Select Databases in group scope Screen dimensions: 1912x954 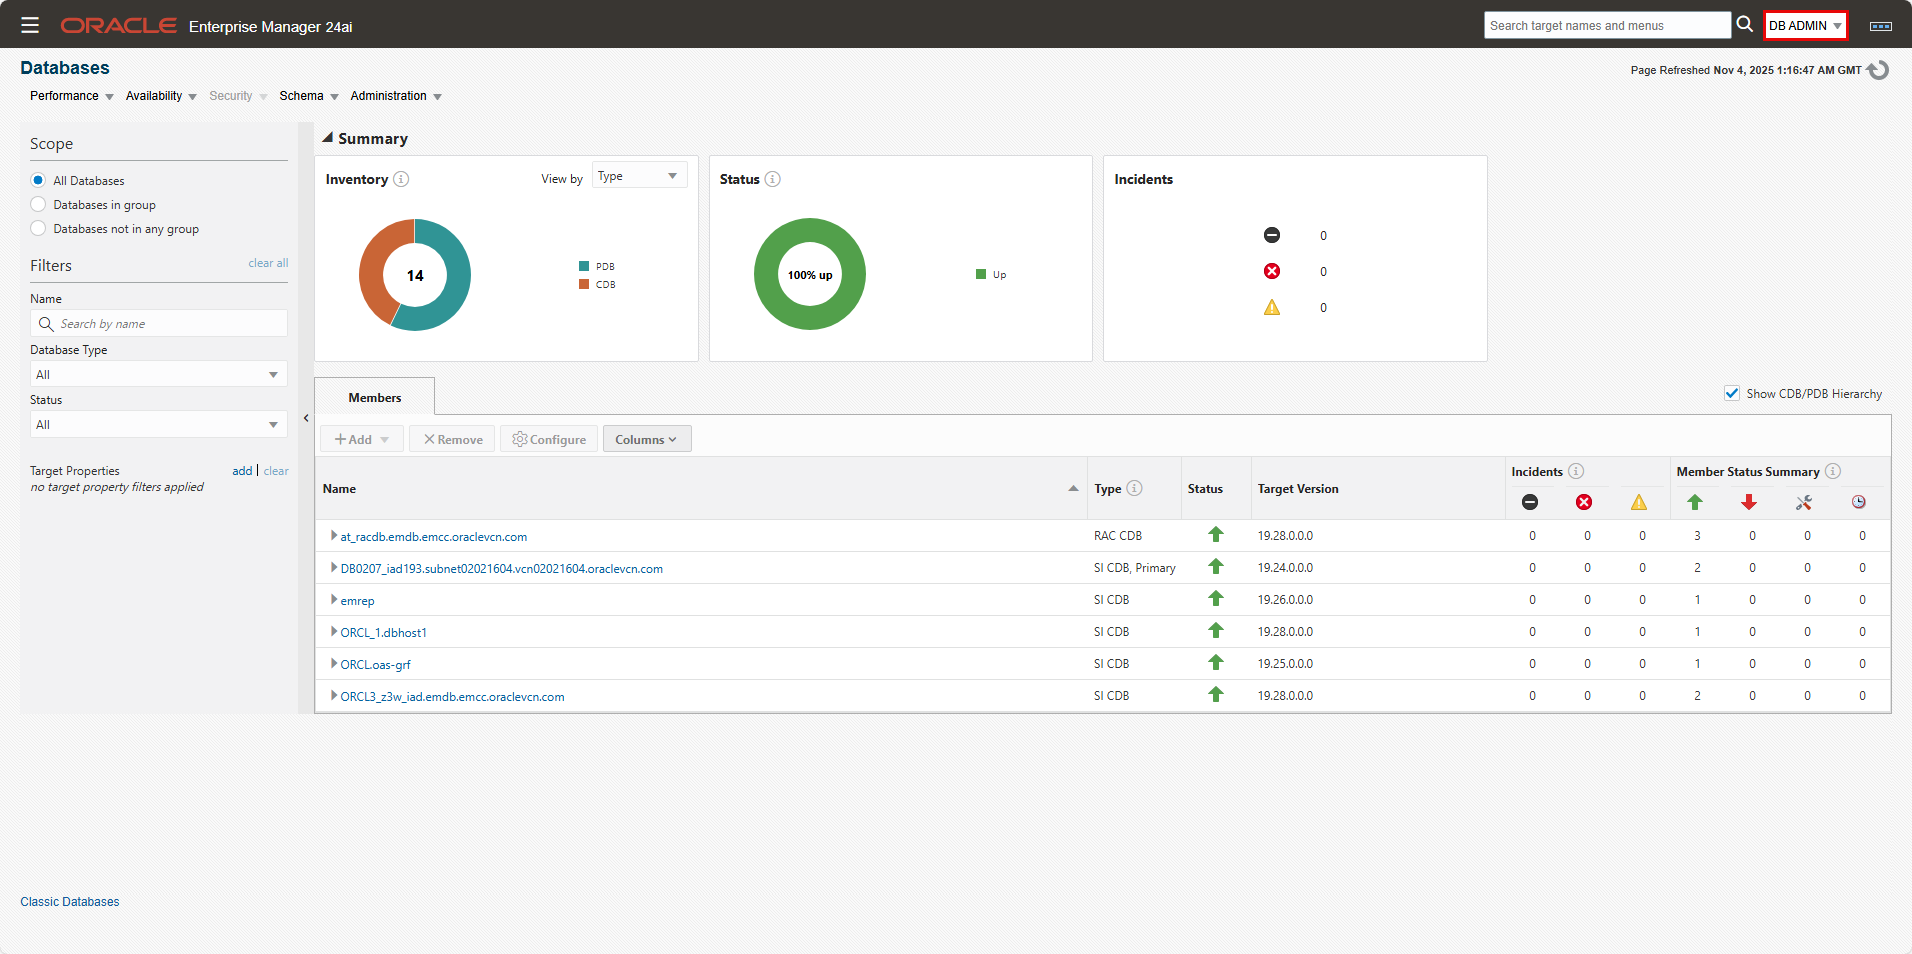37,204
